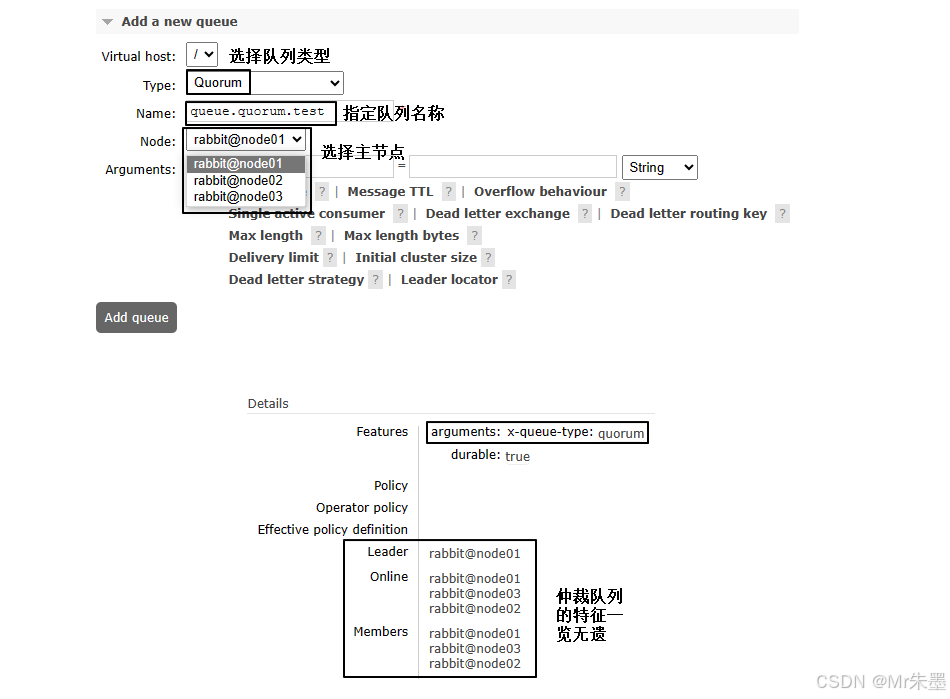
Task: Click the Operator policy label
Action: point(362,508)
